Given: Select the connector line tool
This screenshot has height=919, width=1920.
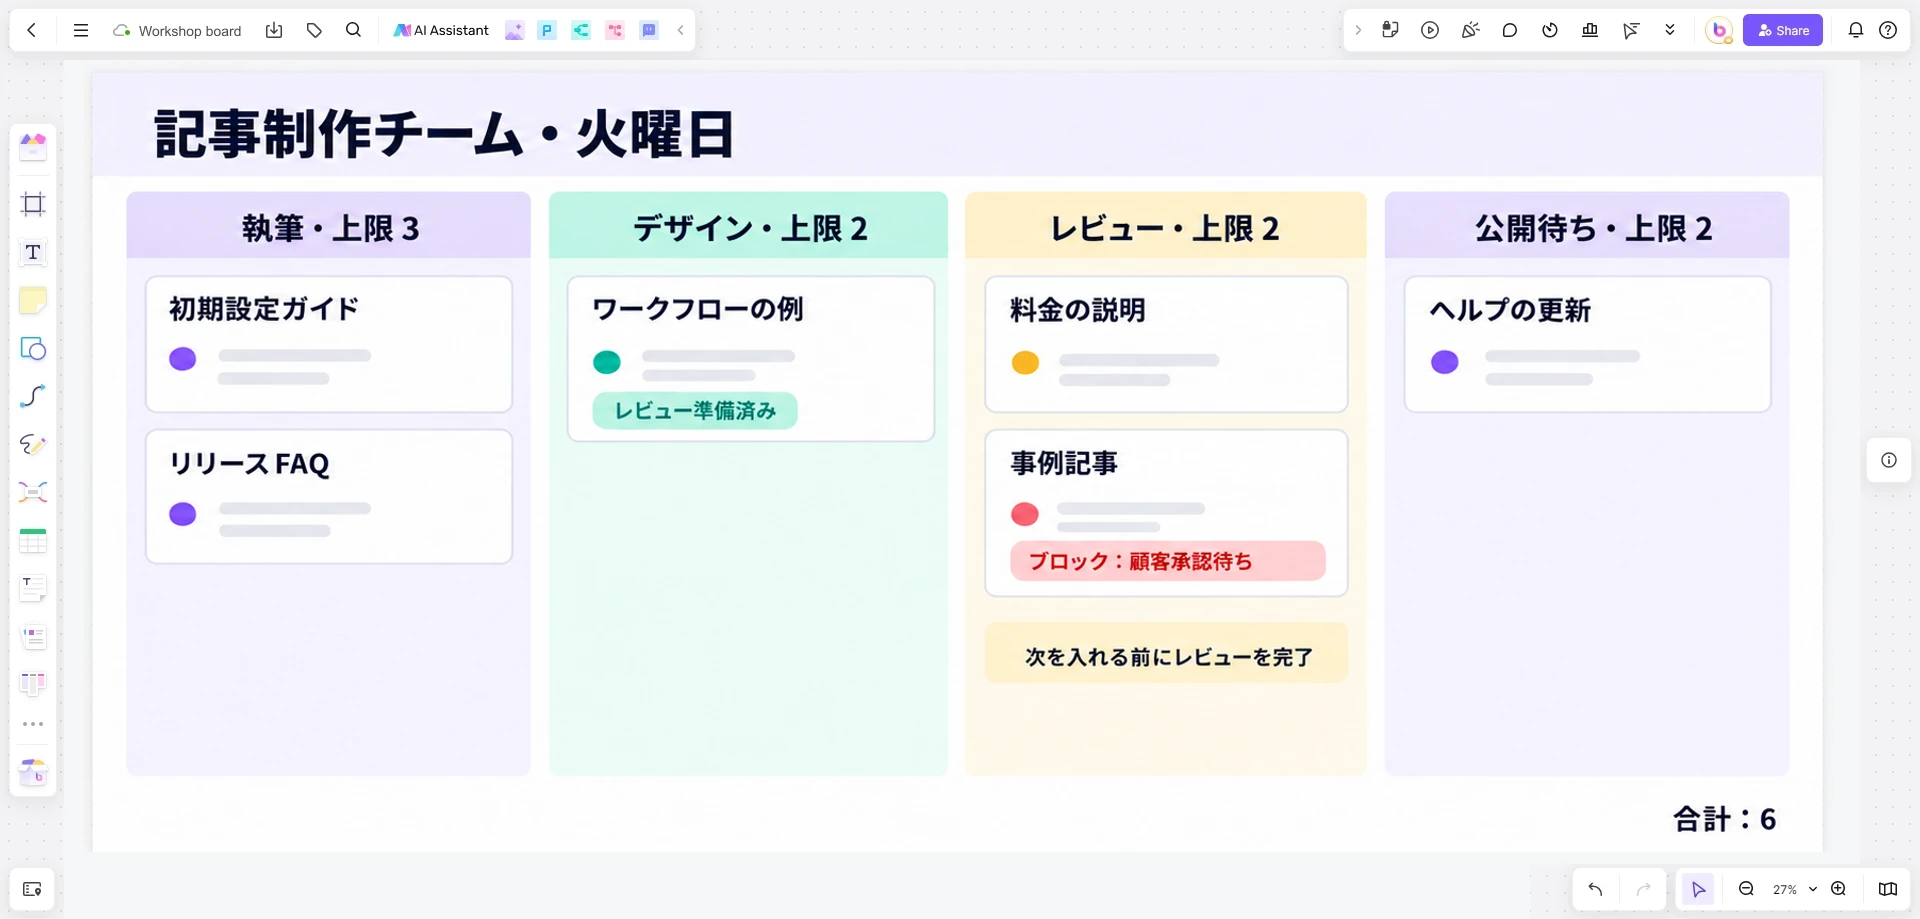Looking at the screenshot, I should 33,396.
